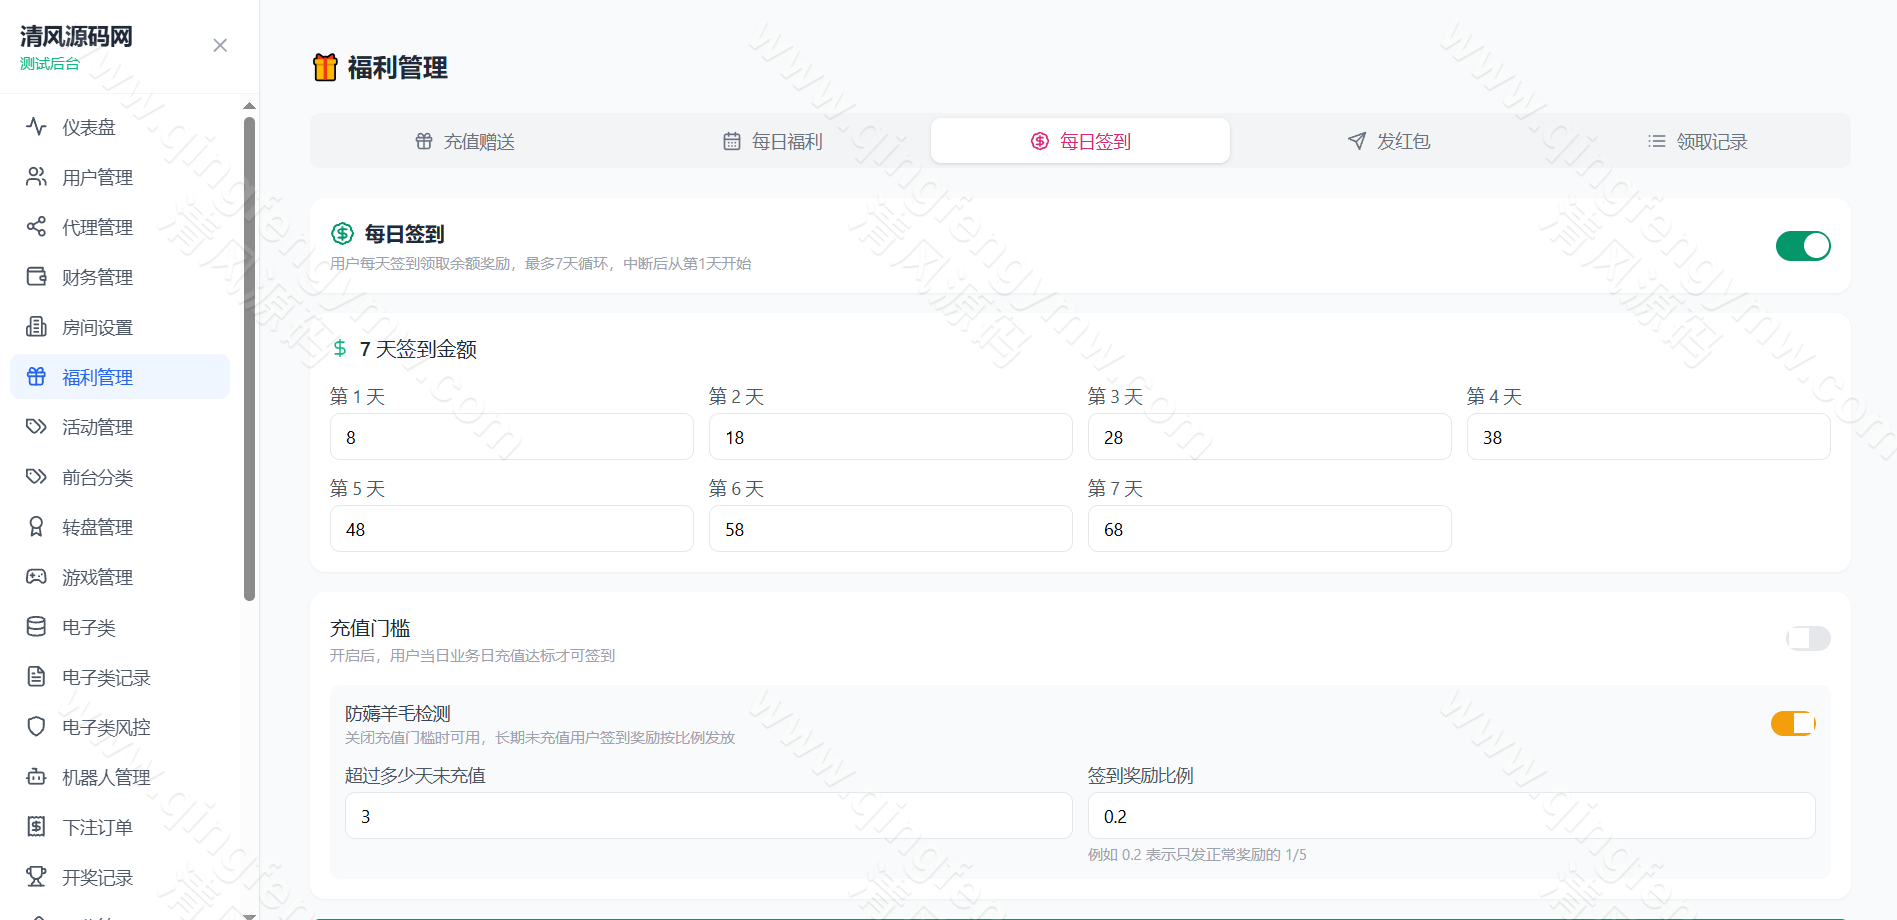Click the list icon in 领取记录 tab
Viewport: 1897px width, 920px height.
[1657, 141]
